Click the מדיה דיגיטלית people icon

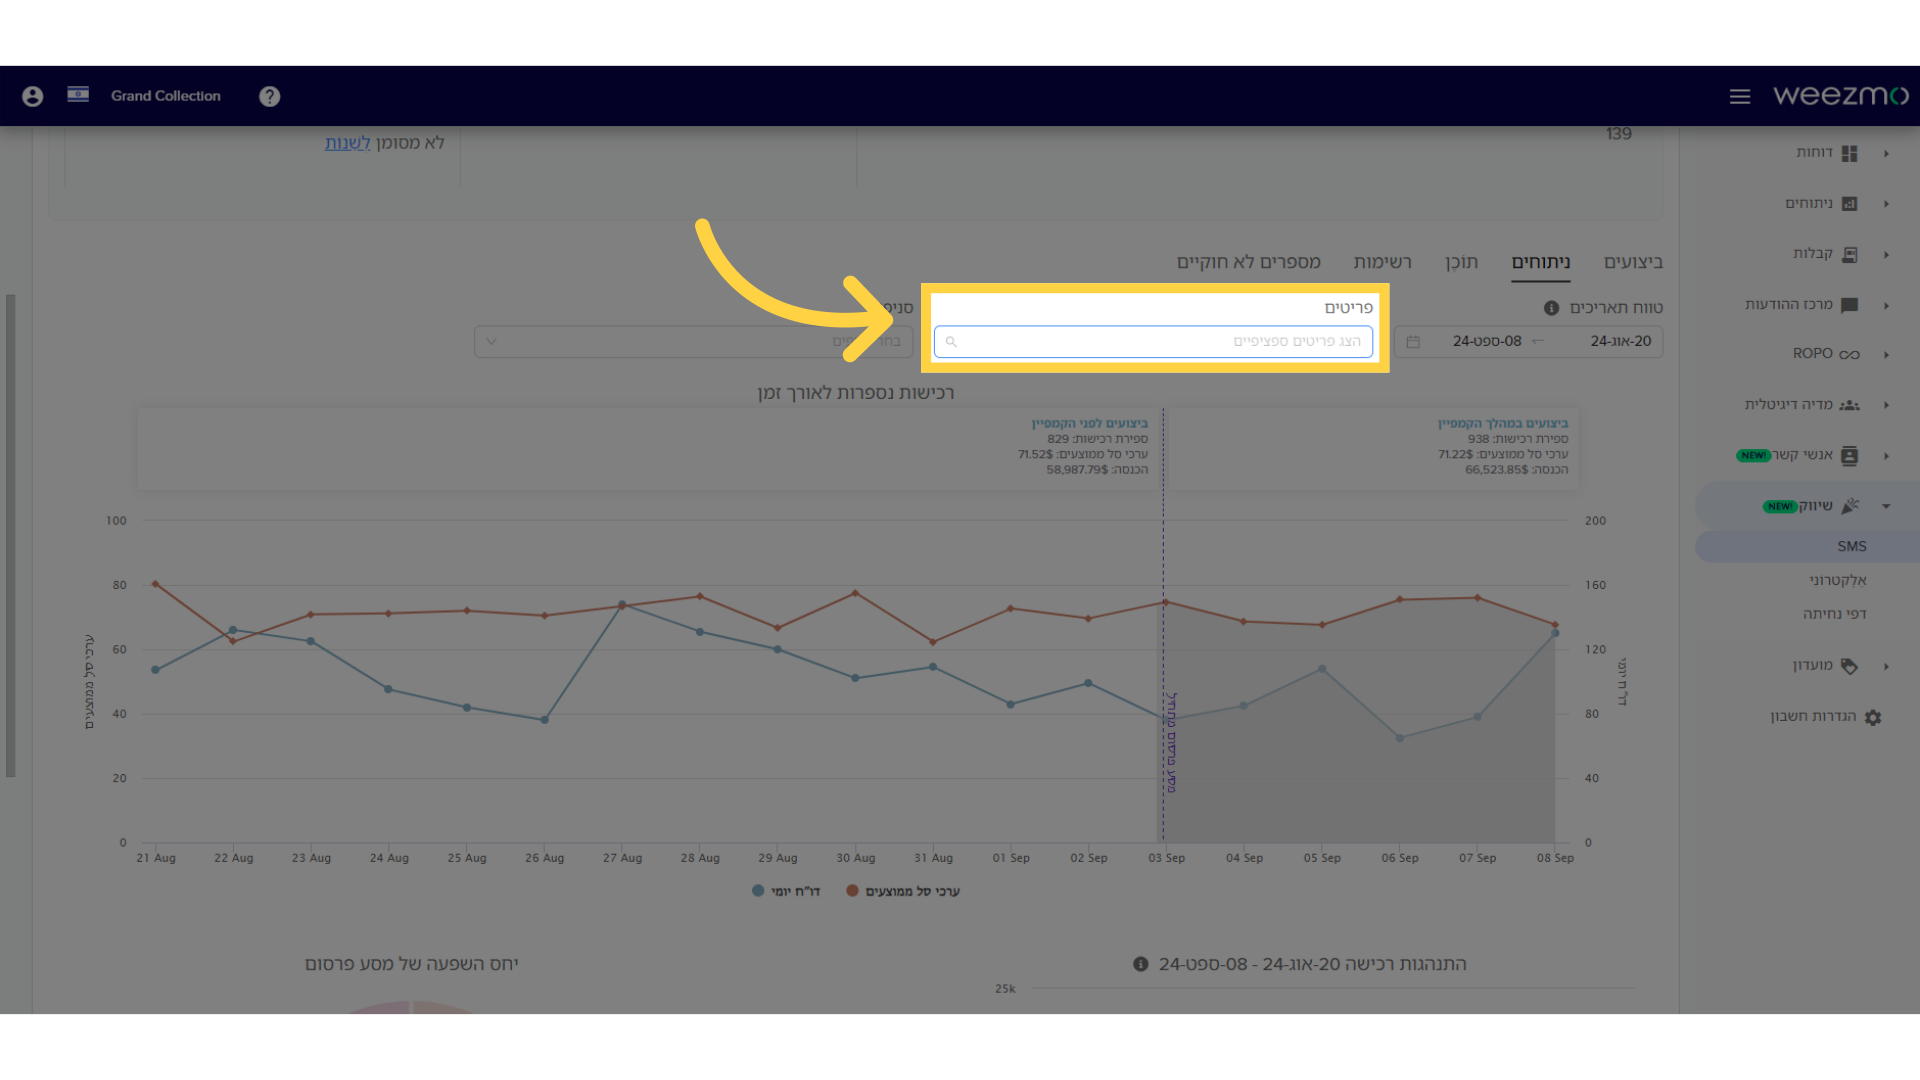click(x=1849, y=405)
